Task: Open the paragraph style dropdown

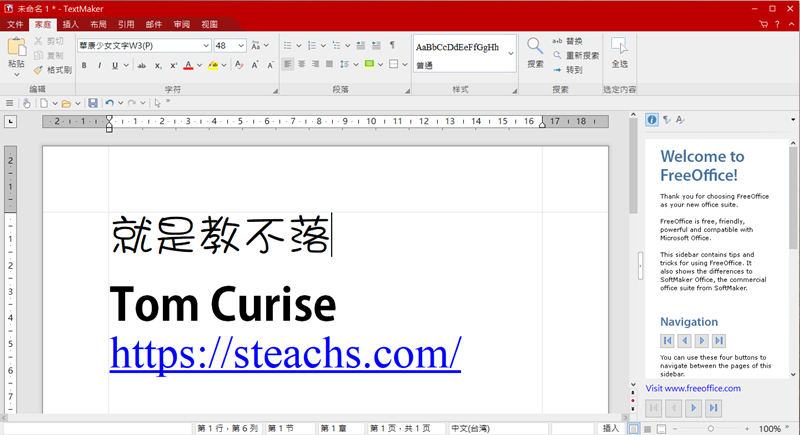Action: click(x=511, y=53)
